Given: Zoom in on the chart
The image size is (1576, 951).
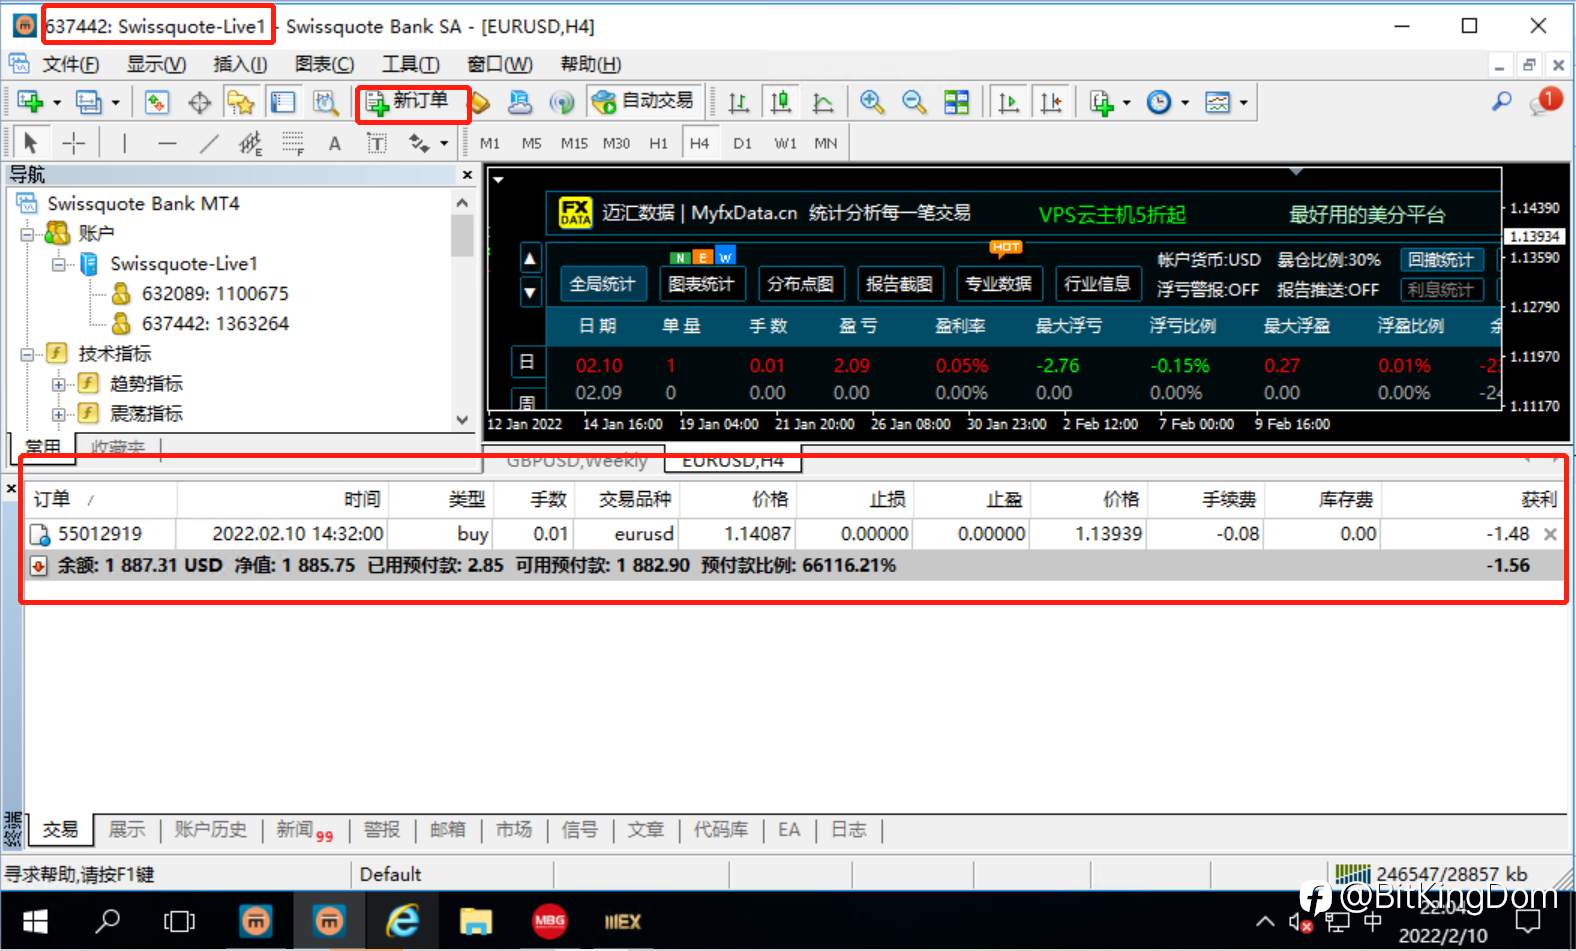Looking at the screenshot, I should pyautogui.click(x=872, y=102).
